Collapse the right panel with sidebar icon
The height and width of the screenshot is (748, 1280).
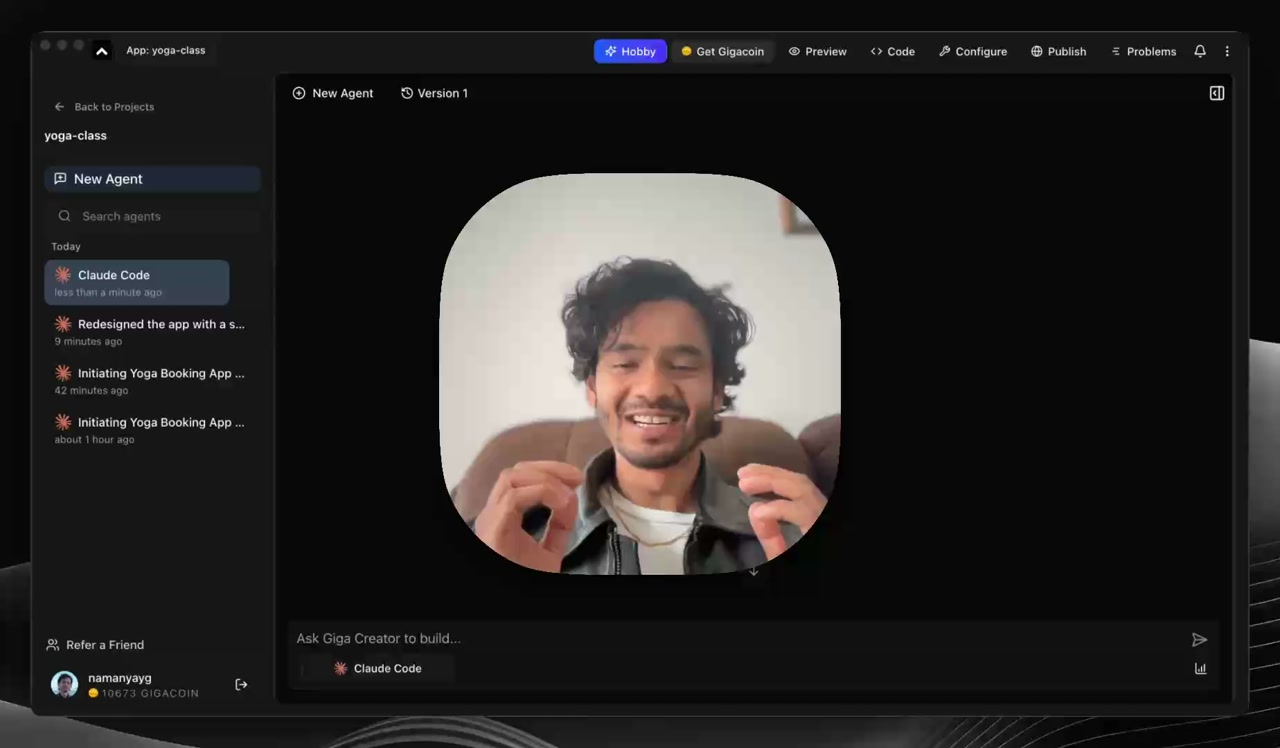point(1216,93)
